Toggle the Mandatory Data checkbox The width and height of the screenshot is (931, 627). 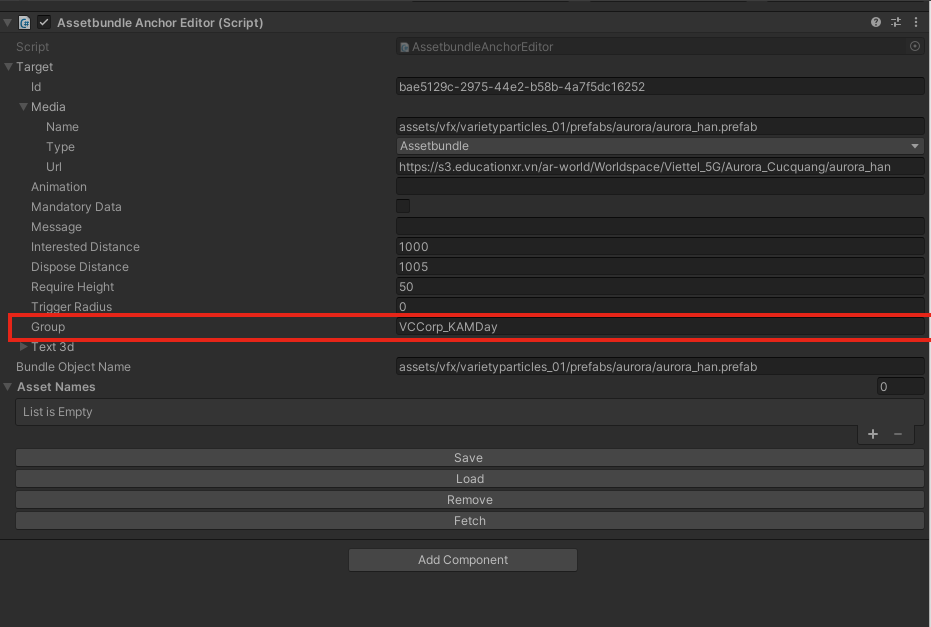(403, 206)
